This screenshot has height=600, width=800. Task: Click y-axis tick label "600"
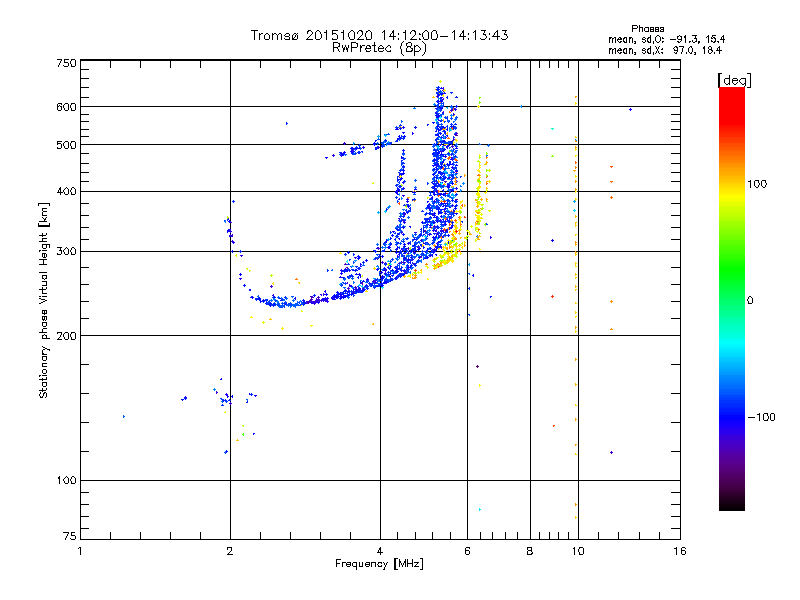(x=67, y=107)
